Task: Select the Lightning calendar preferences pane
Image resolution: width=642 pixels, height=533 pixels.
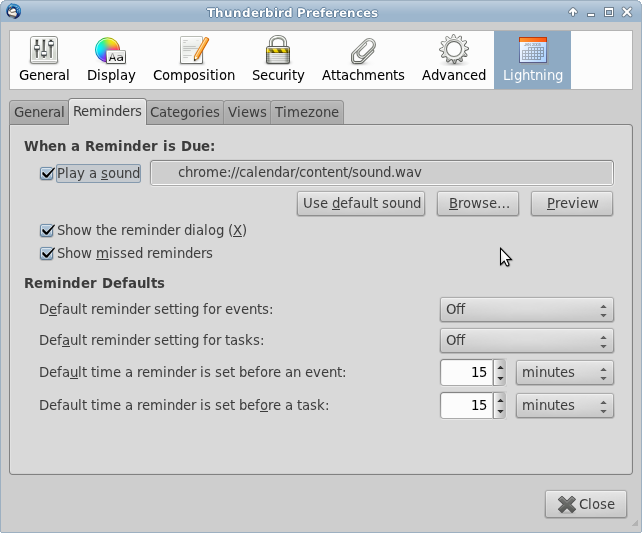Action: tap(532, 60)
